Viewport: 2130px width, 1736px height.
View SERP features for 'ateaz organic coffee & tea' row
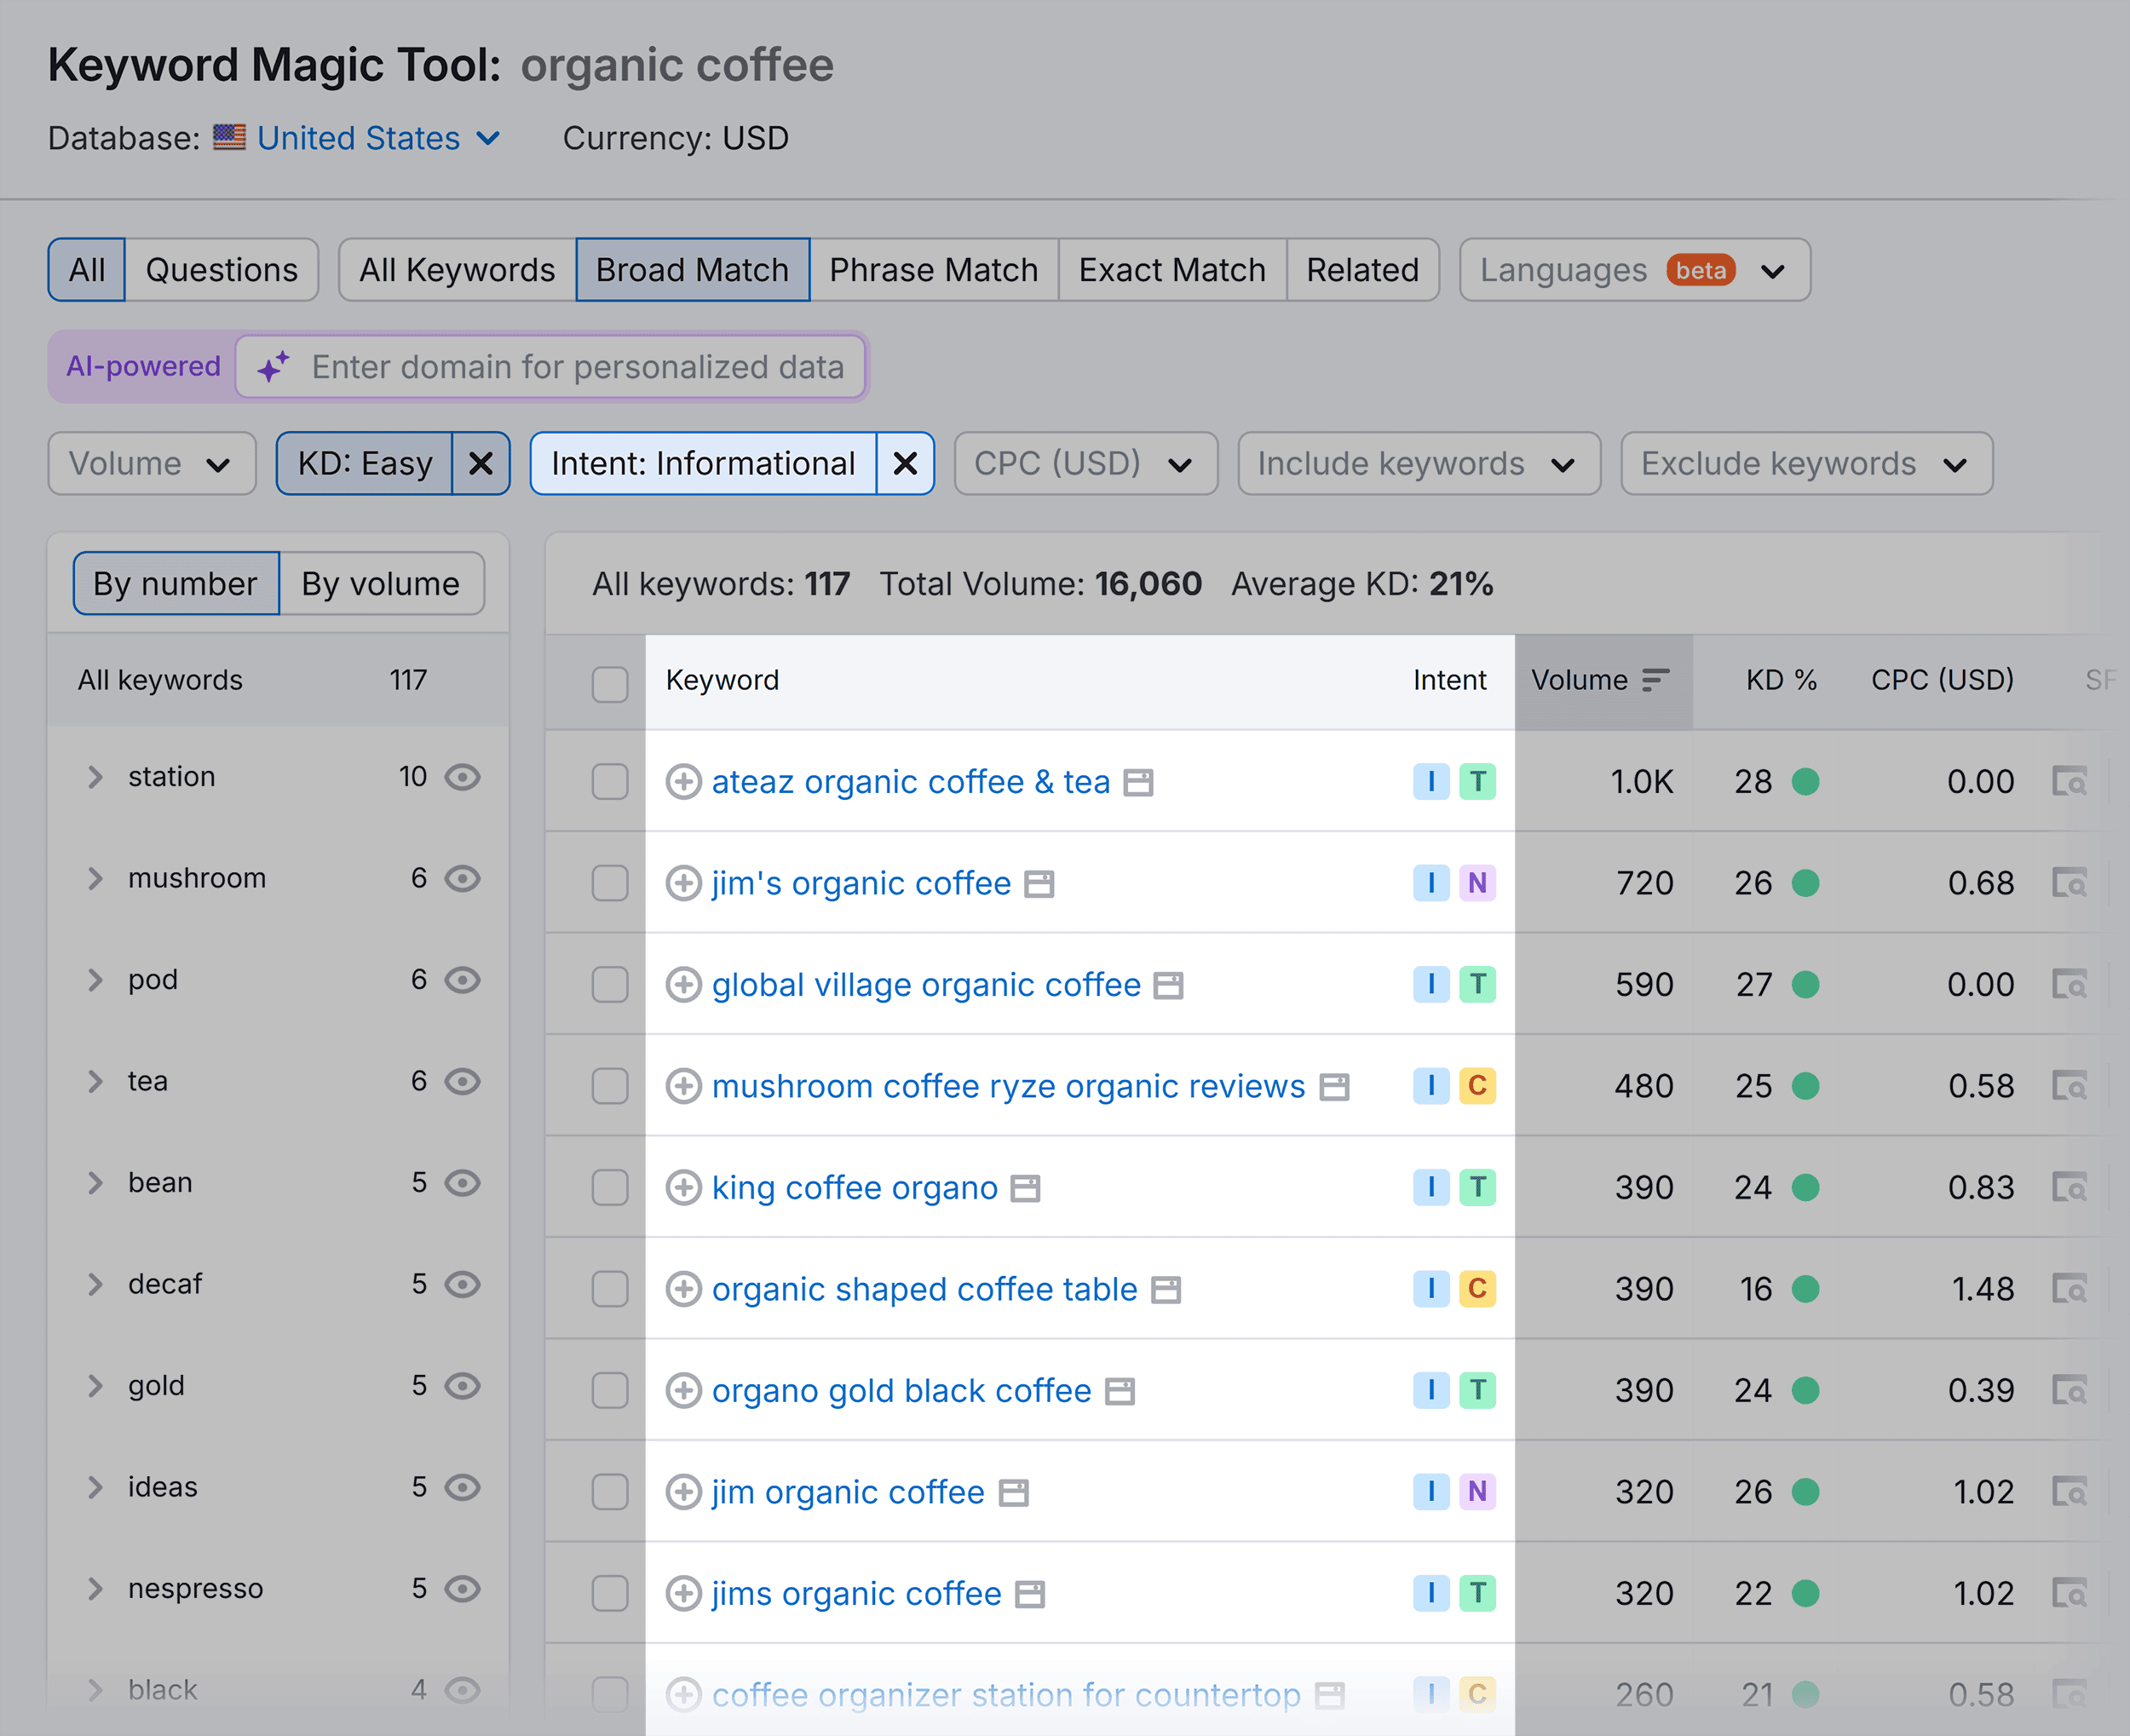[x=2069, y=782]
